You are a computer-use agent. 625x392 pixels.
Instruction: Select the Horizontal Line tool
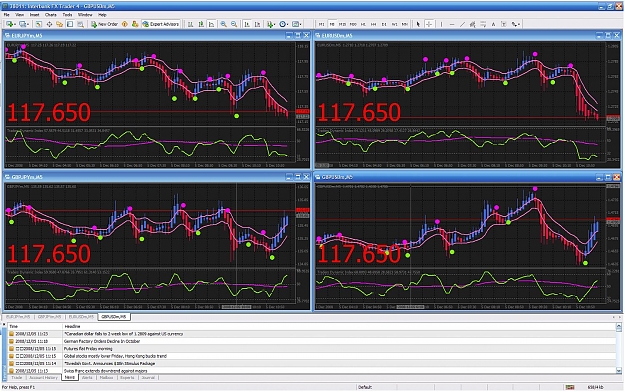(x=452, y=24)
